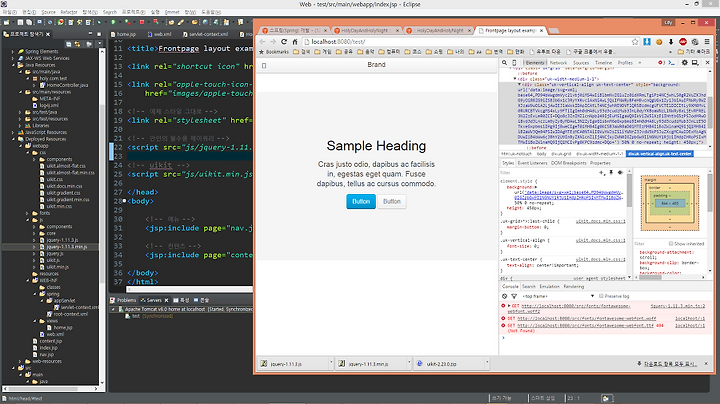720x404 pixels.
Task: Collapse the Java Resources tree node
Action: (x=13, y=65)
